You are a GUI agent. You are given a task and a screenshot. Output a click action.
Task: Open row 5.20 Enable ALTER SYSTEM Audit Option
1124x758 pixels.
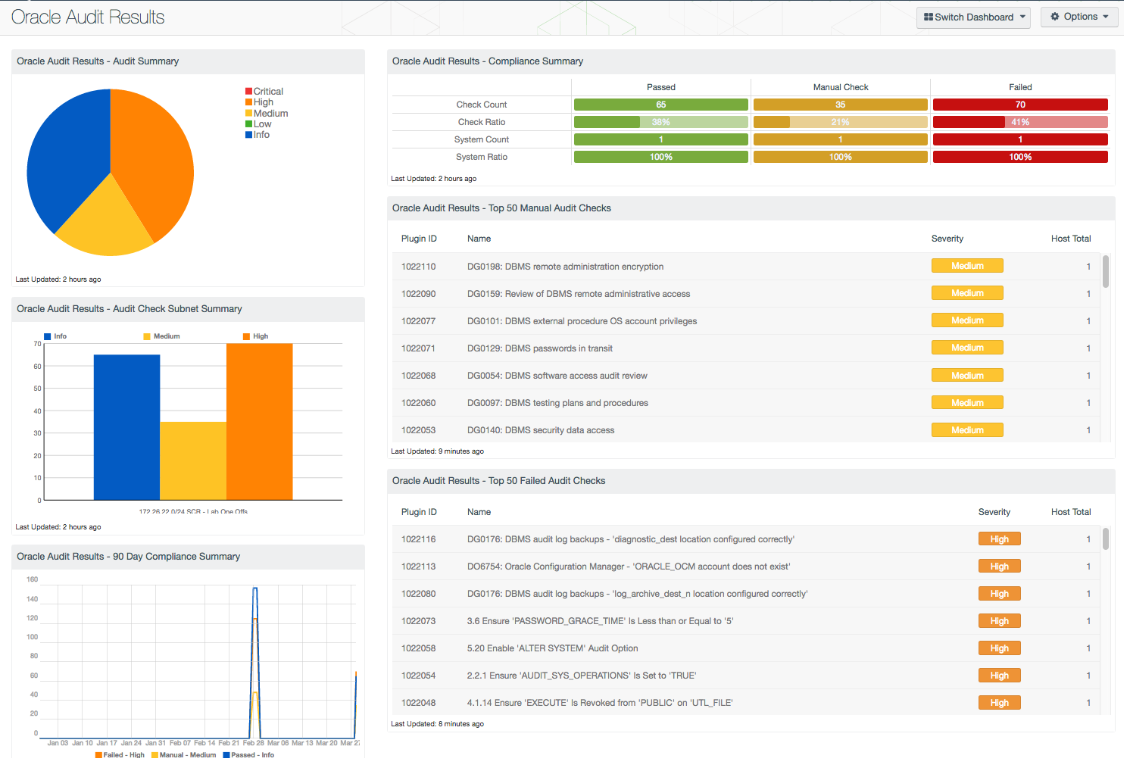point(747,648)
